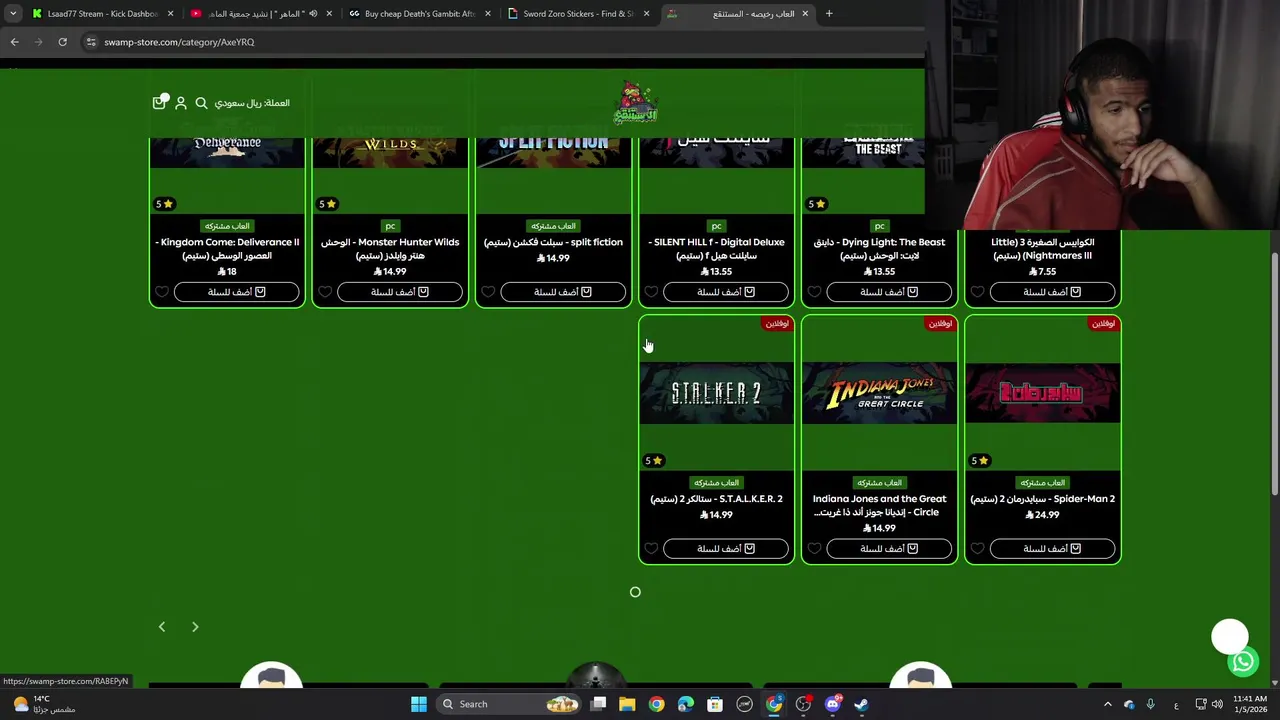Click the swamp store logo in header
The width and height of the screenshot is (1280, 720).
635,103
